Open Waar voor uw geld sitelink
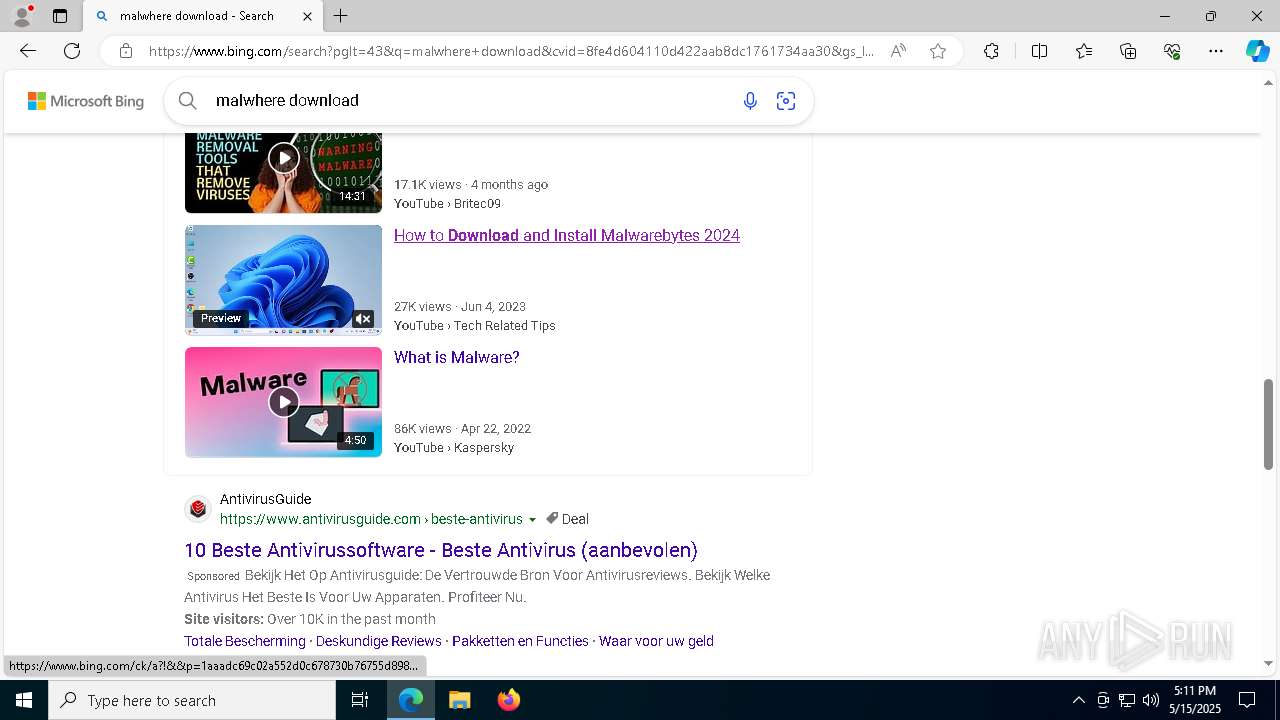This screenshot has height=720, width=1280. coord(656,641)
